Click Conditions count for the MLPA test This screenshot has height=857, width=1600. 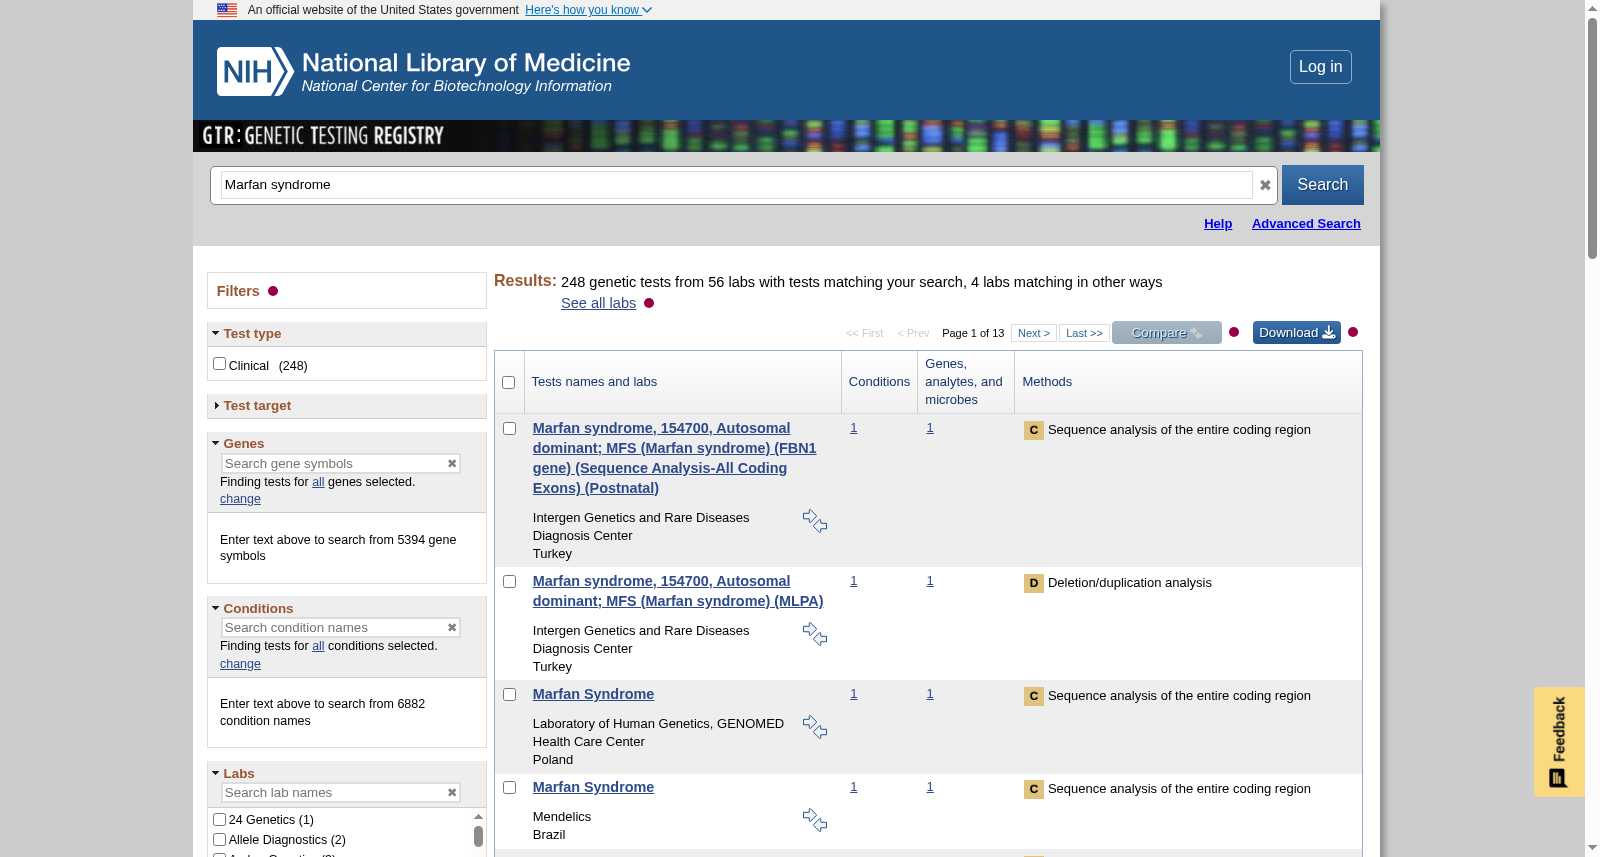[853, 581]
